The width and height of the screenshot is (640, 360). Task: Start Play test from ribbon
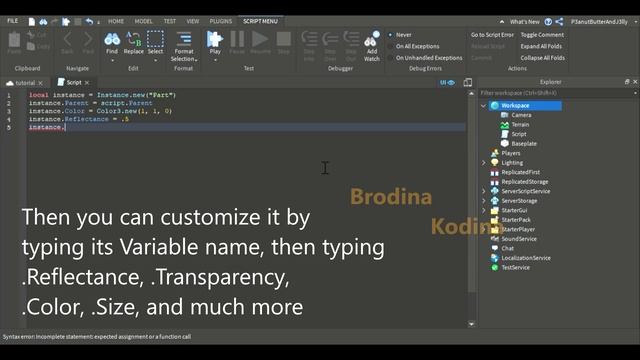tap(215, 39)
